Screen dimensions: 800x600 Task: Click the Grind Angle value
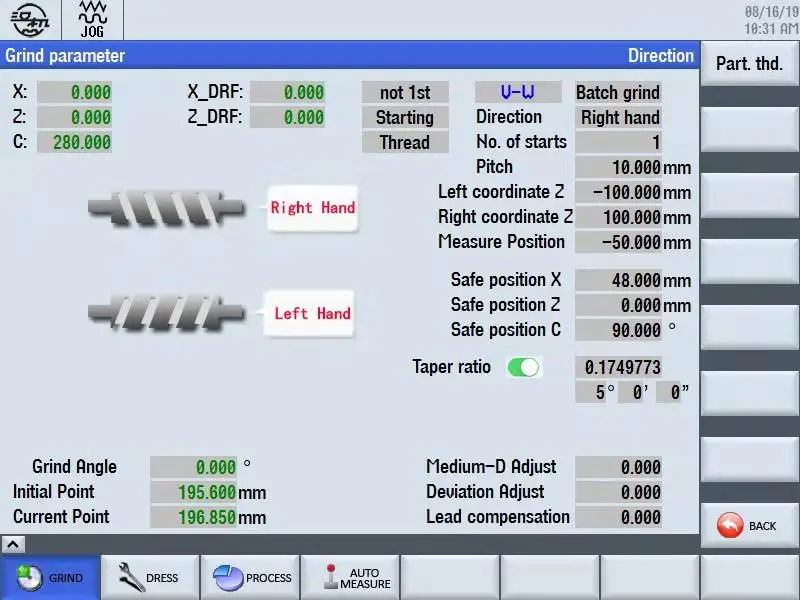(193, 467)
